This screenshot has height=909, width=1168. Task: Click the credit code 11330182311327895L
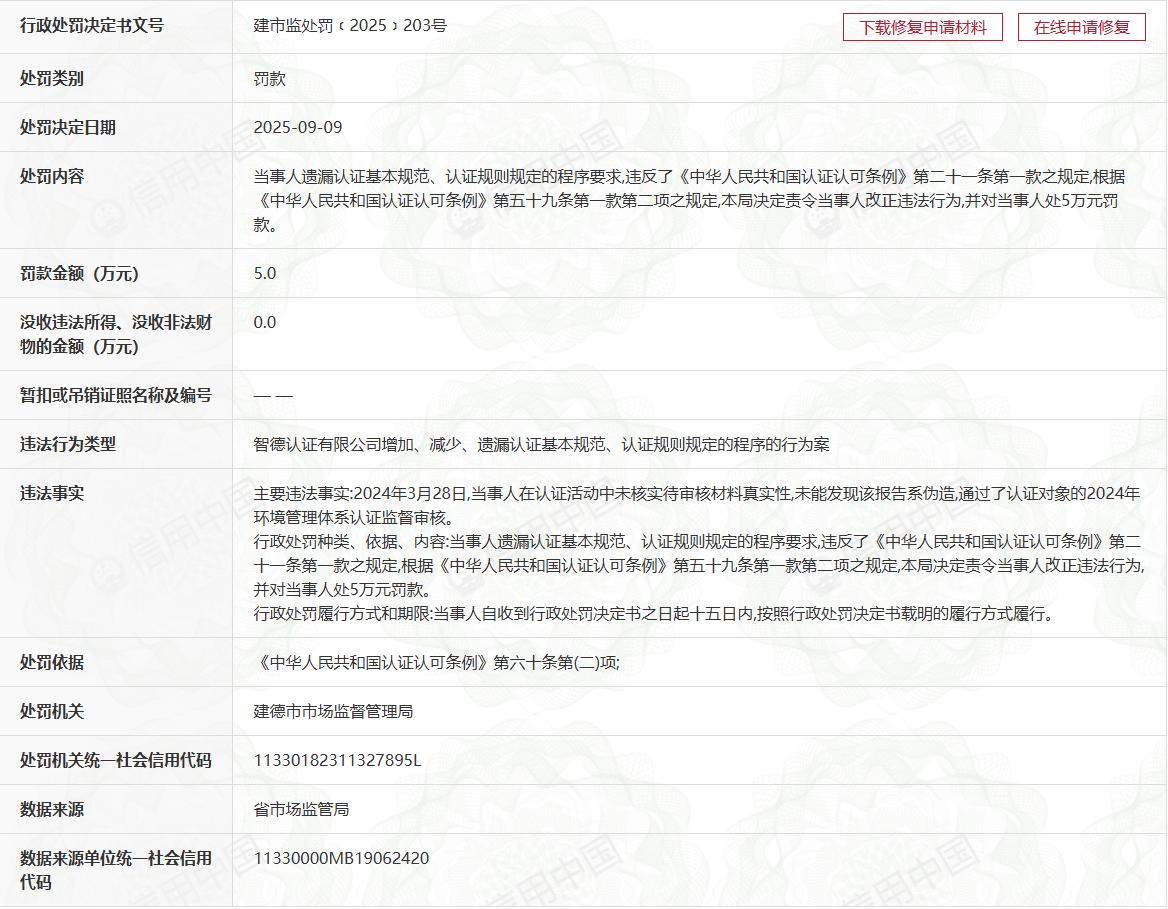[337, 760]
